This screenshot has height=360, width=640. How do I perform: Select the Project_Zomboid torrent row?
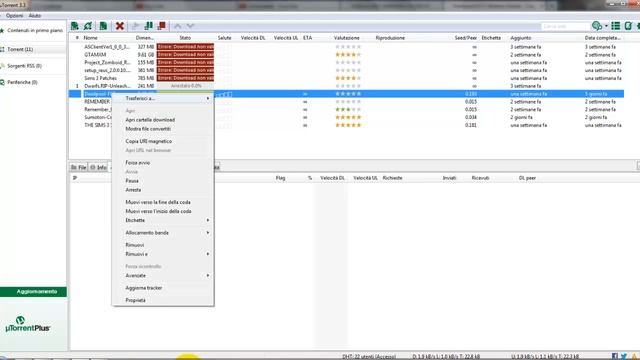[346, 62]
